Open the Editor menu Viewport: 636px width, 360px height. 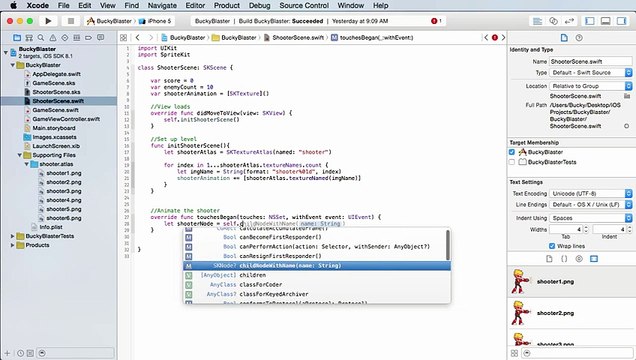(x=195, y=6)
